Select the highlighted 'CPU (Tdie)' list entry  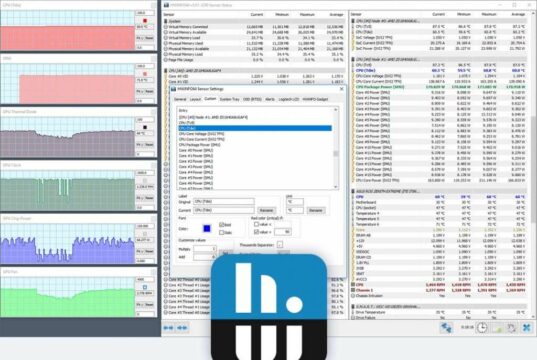[255, 128]
